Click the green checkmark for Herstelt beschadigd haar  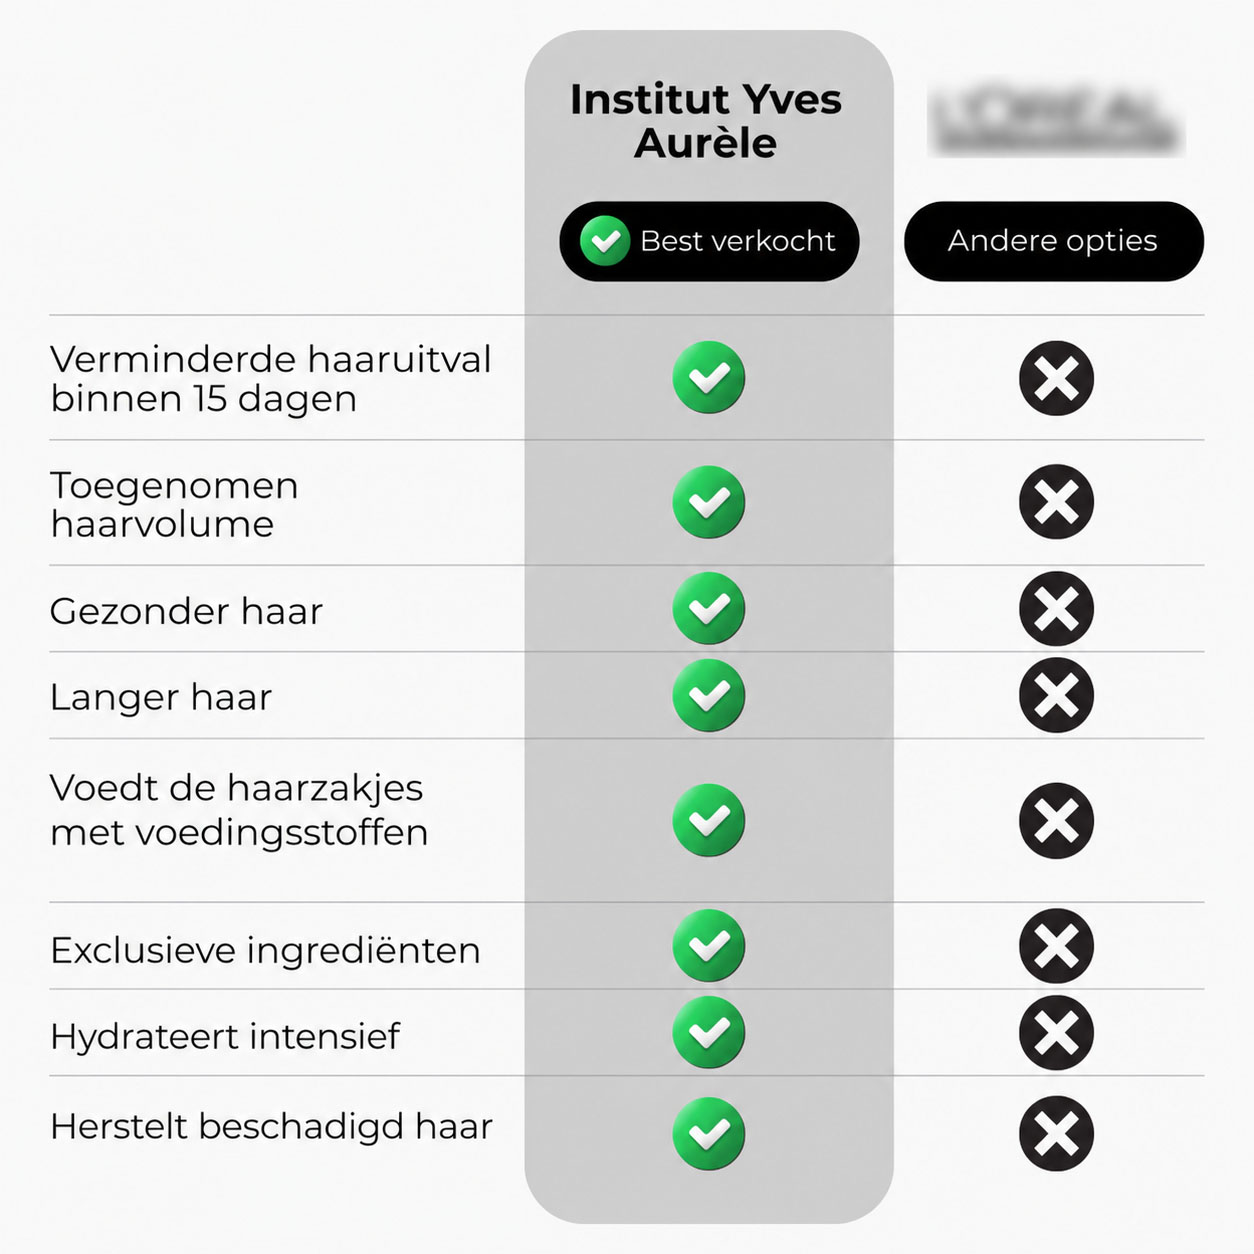coord(709,1134)
